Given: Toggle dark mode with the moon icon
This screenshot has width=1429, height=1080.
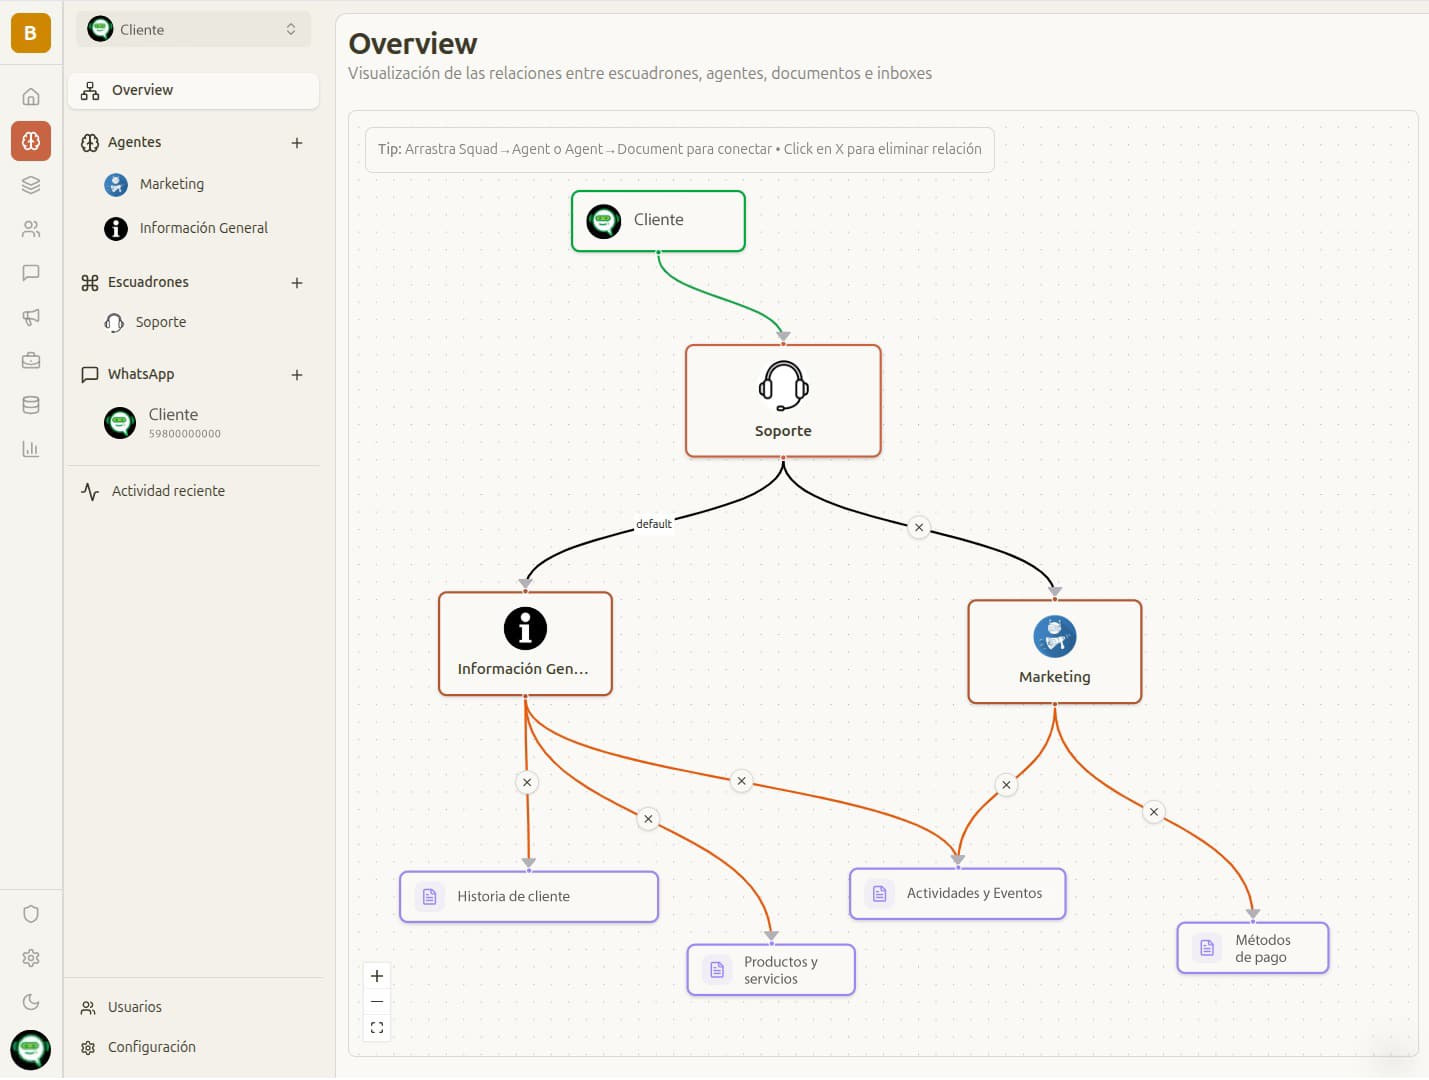Looking at the screenshot, I should (31, 1001).
